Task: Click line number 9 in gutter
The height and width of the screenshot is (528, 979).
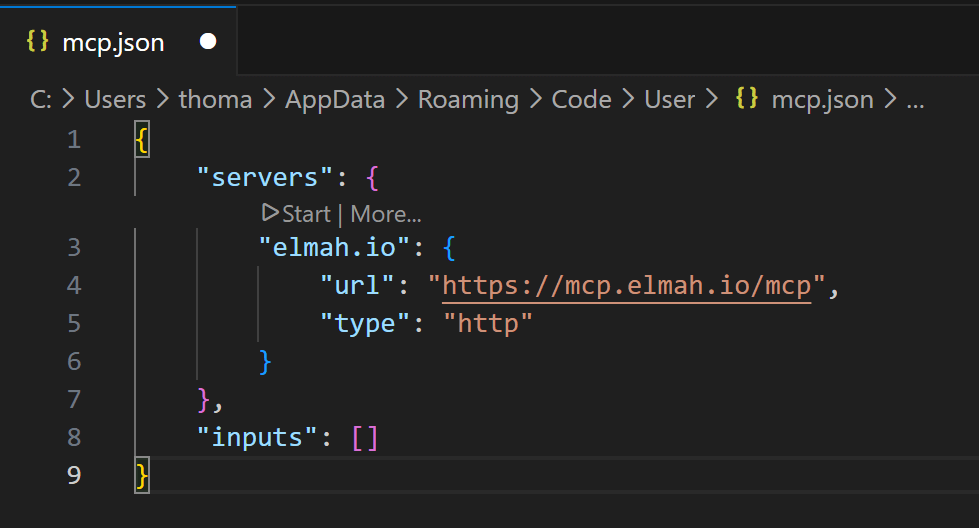Action: [x=74, y=475]
